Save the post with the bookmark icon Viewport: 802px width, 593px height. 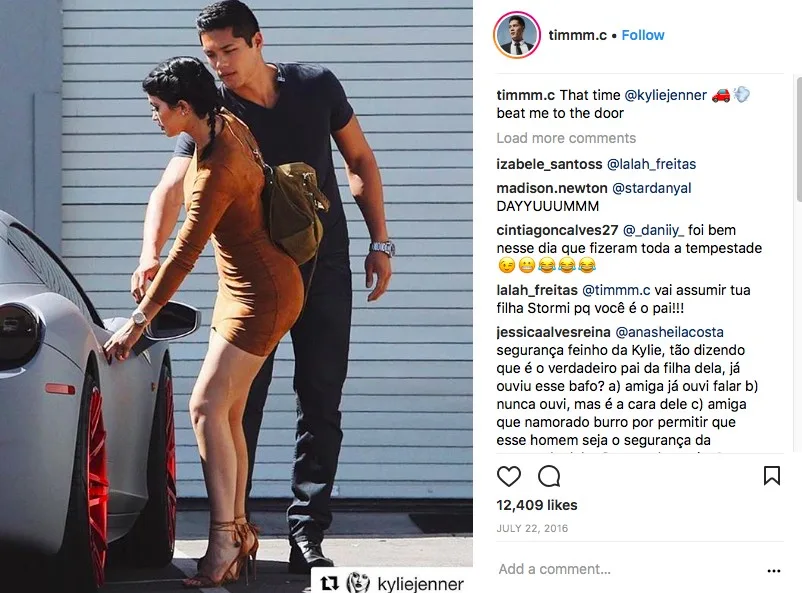tap(771, 476)
